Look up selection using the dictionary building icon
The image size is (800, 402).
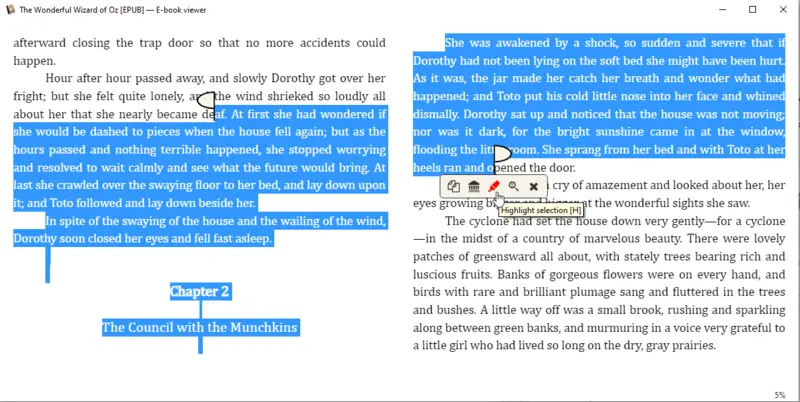tap(473, 186)
